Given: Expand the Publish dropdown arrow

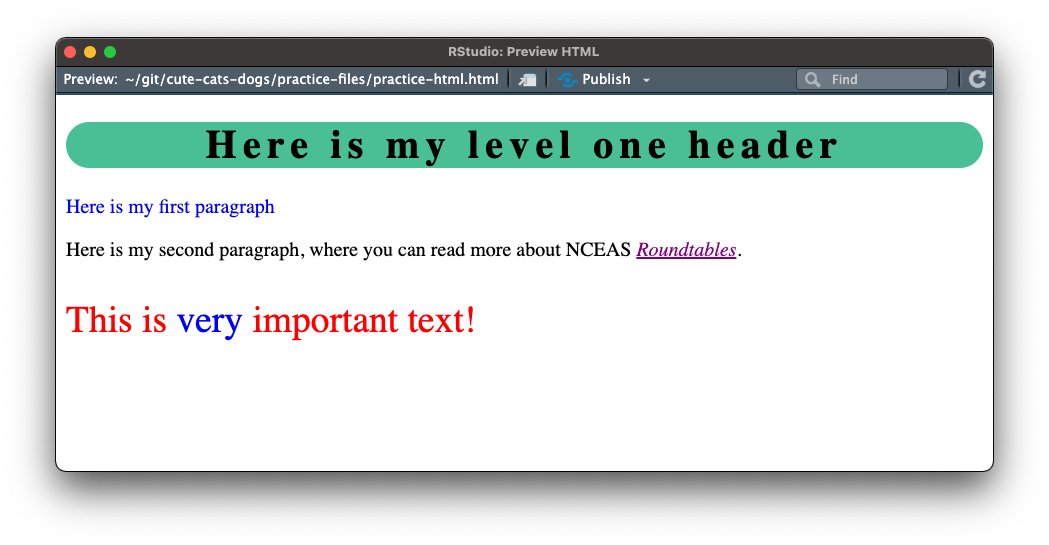Looking at the screenshot, I should pyautogui.click(x=646, y=80).
